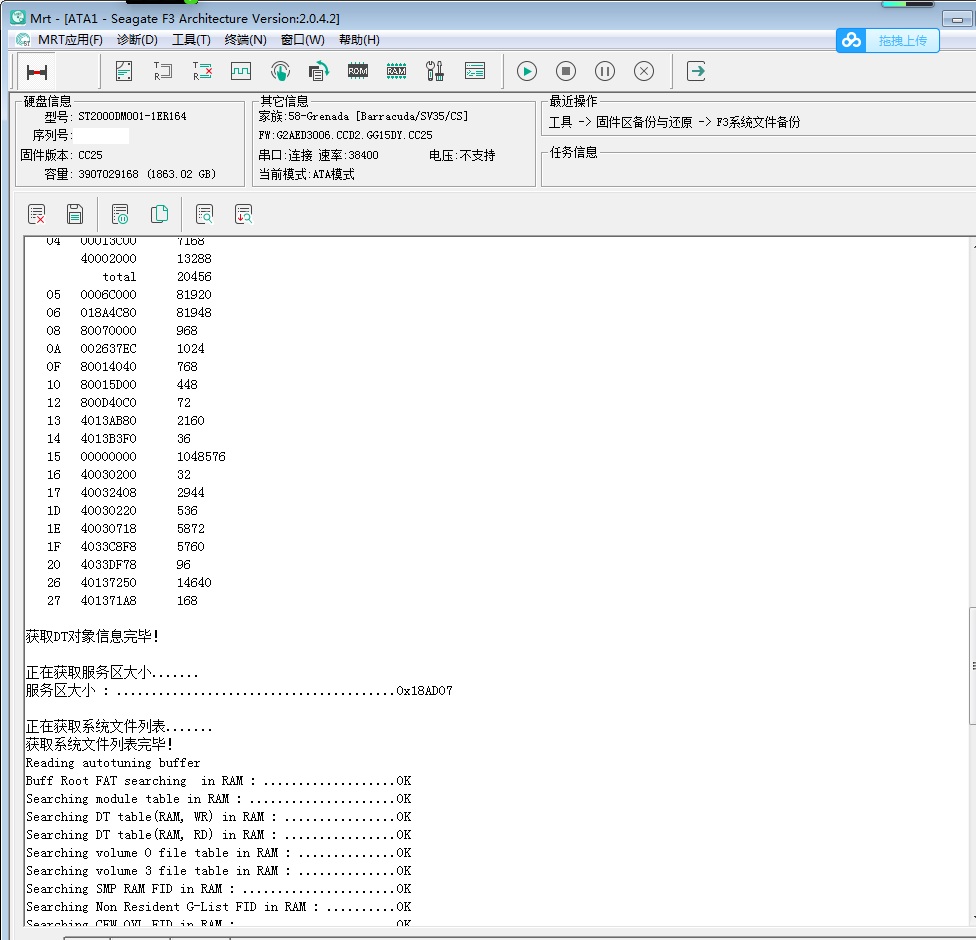Click log row 15 00000000 1048576
The width and height of the screenshot is (976, 940).
(x=136, y=456)
